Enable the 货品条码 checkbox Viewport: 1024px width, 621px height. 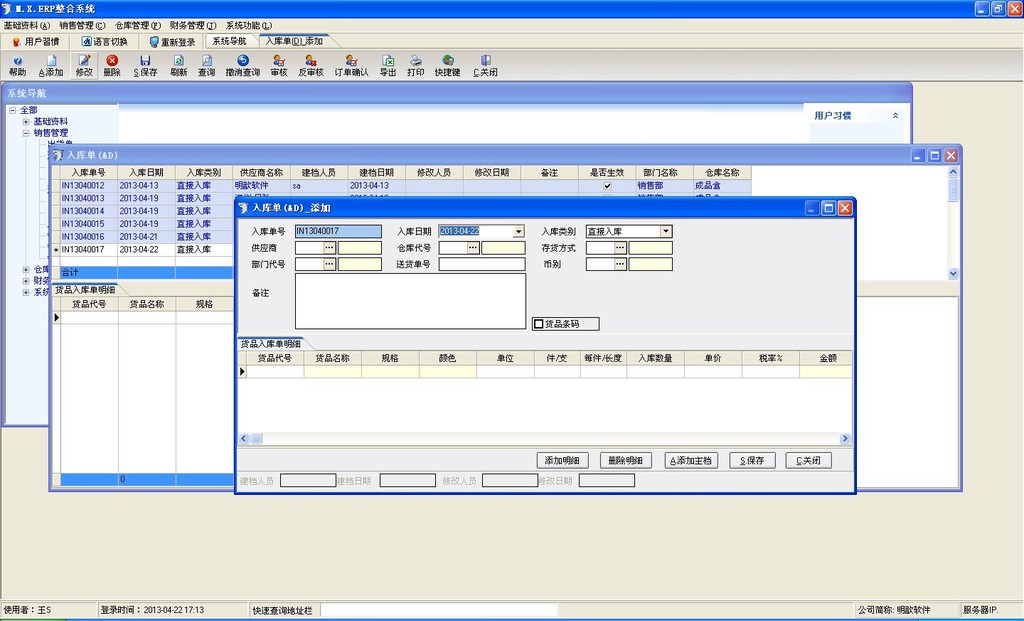(x=540, y=324)
